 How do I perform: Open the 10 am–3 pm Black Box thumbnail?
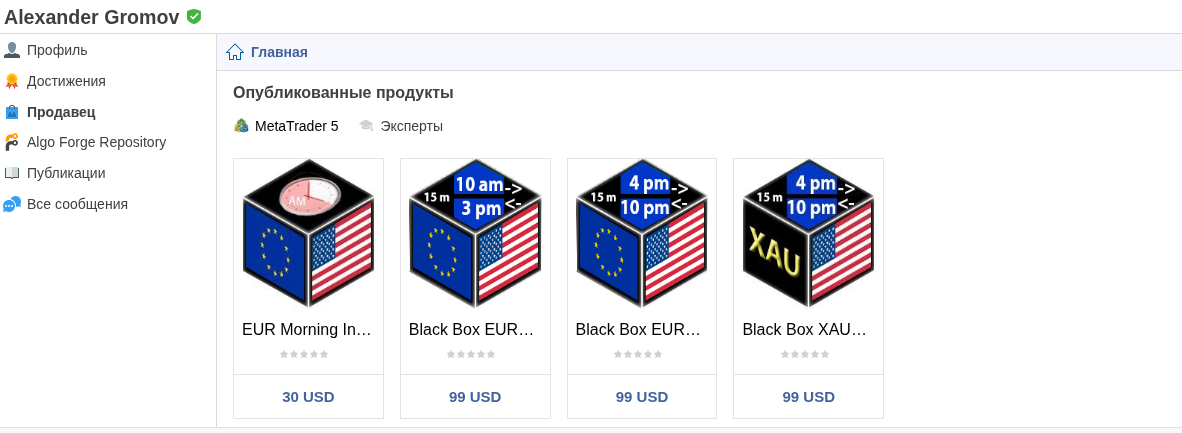pos(475,233)
